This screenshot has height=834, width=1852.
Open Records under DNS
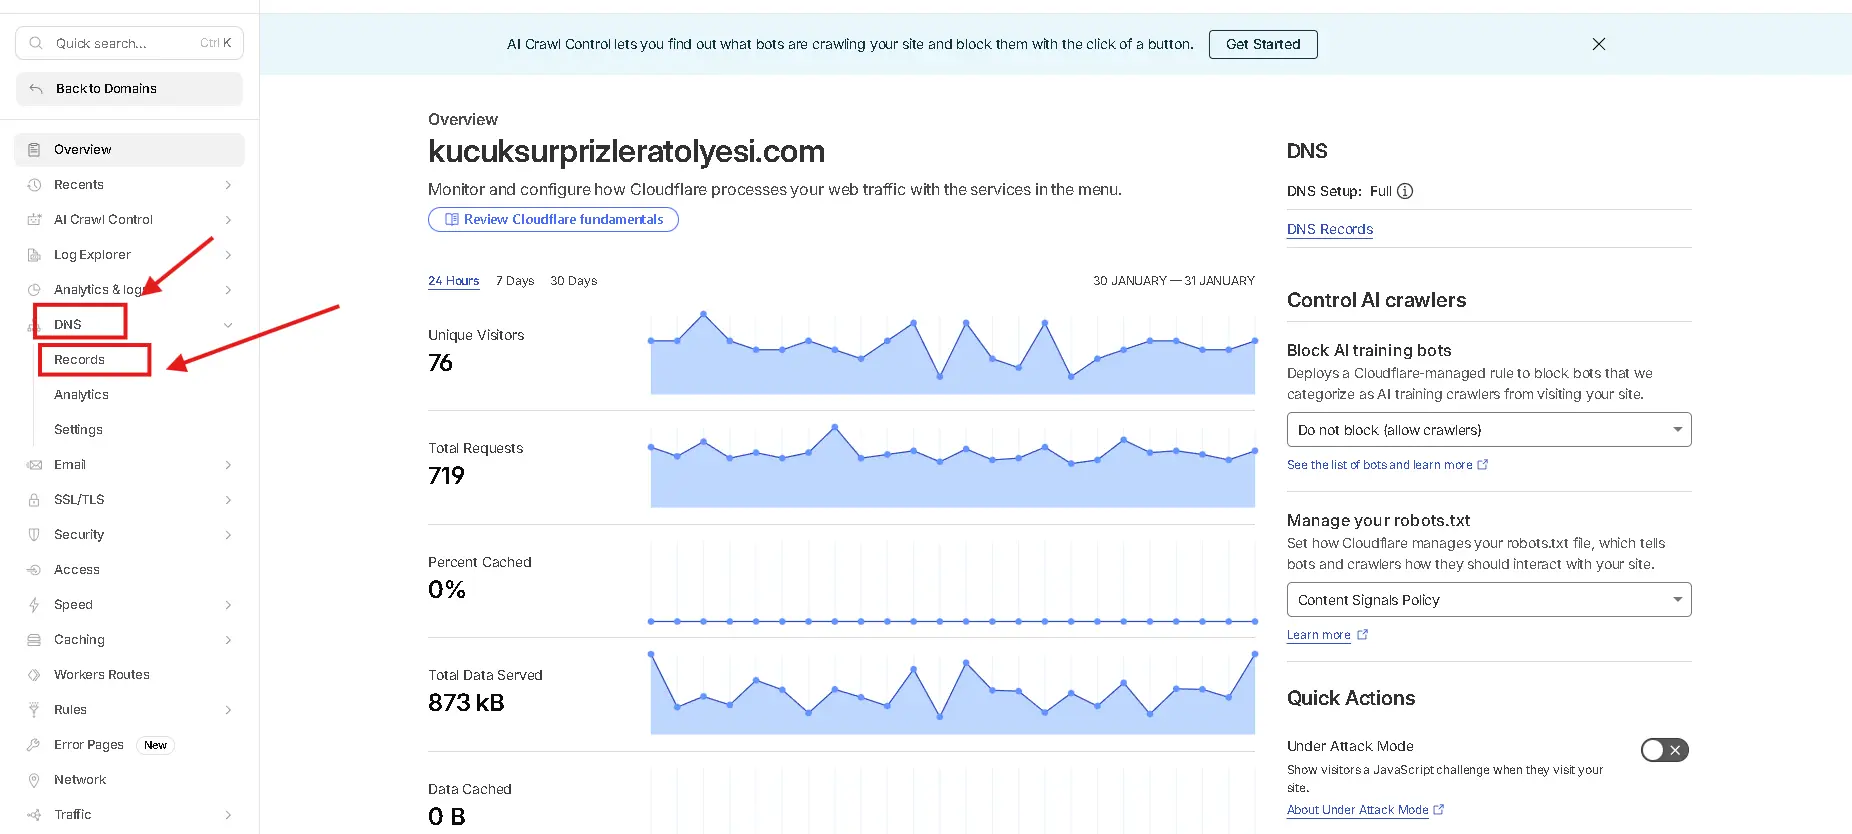tap(79, 360)
